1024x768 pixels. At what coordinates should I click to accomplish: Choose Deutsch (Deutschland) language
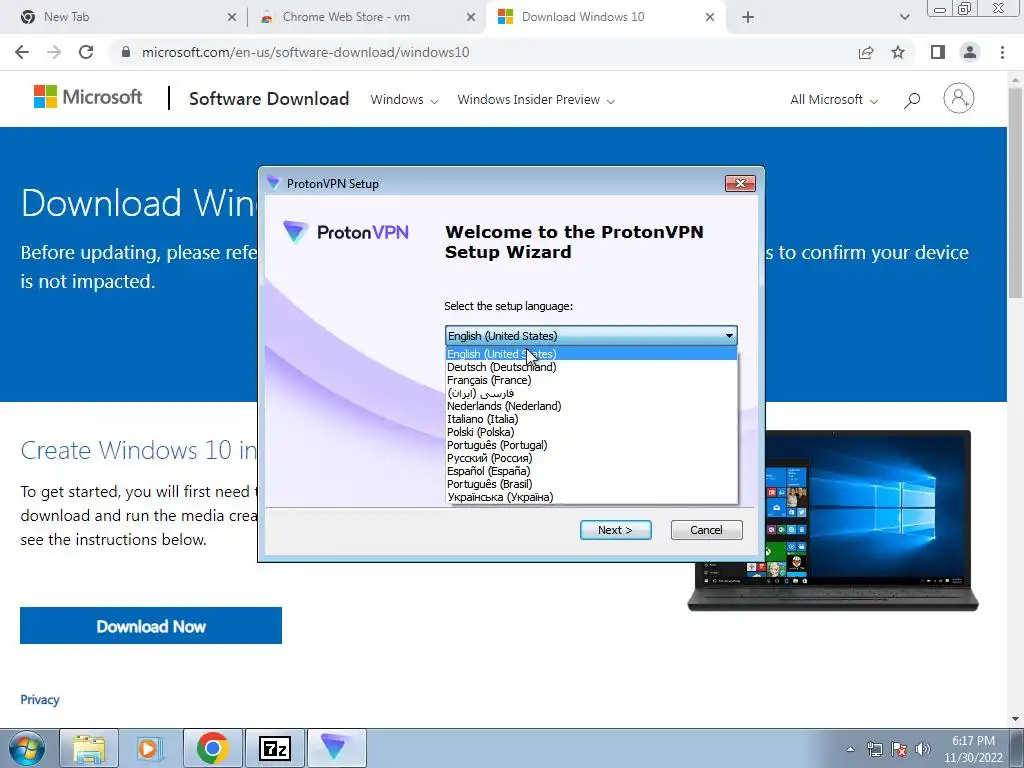click(x=591, y=367)
